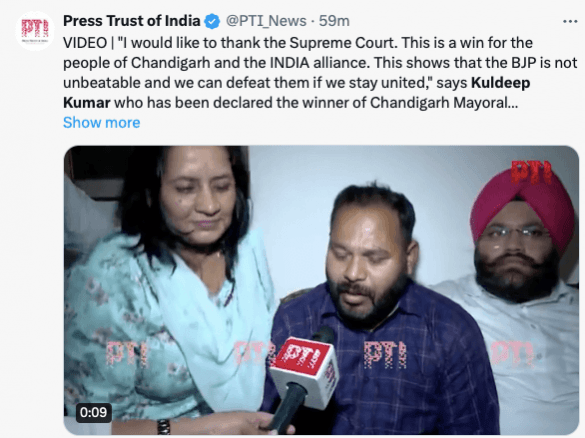Click the faded PTI watermark on the blue shirt
The height and width of the screenshot is (438, 585).
pyautogui.click(x=386, y=355)
